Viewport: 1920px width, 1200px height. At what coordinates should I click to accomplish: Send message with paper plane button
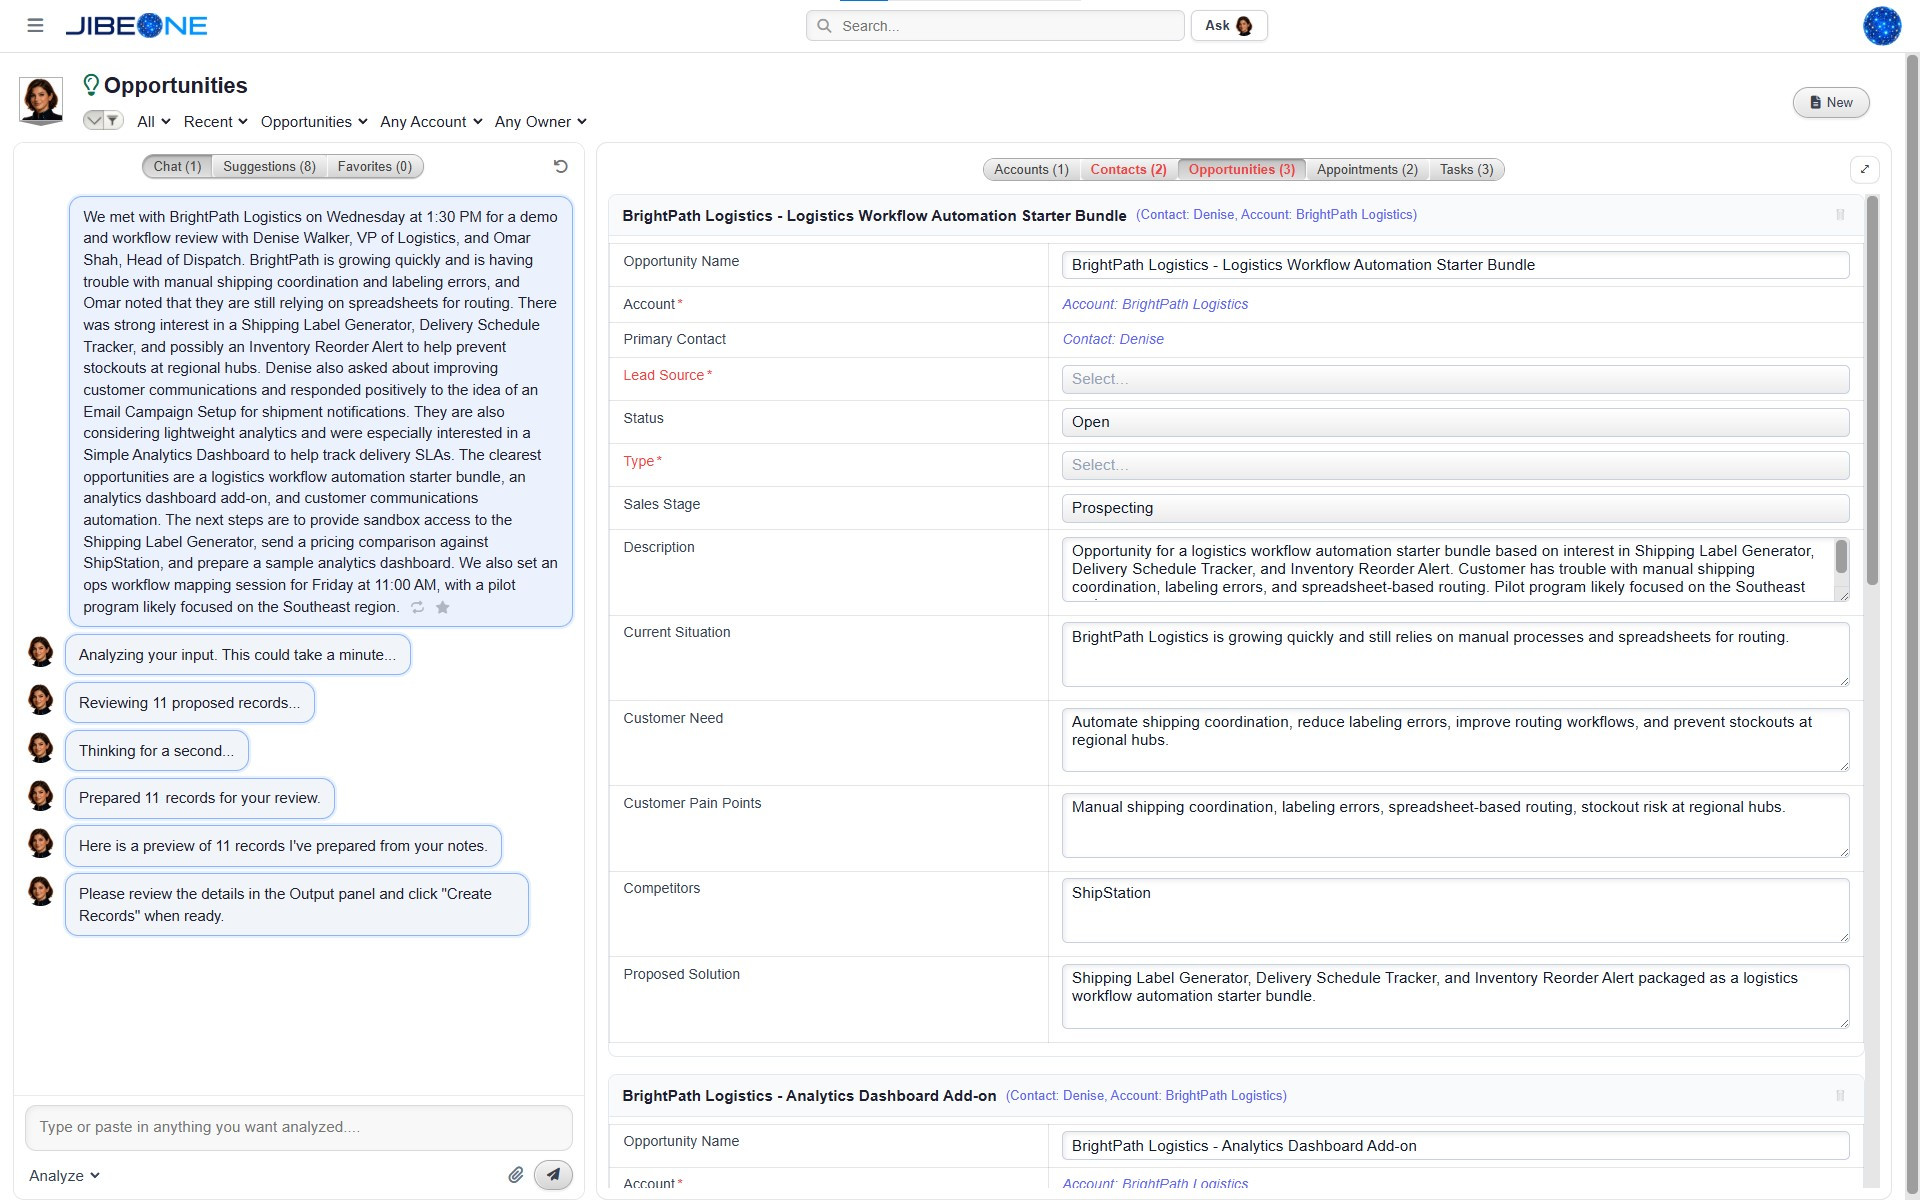coord(553,1175)
